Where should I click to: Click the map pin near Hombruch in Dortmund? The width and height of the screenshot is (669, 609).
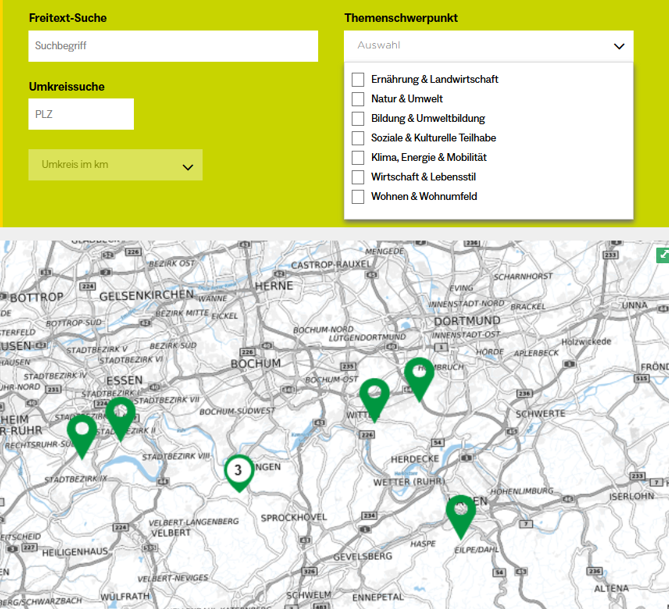419,379
